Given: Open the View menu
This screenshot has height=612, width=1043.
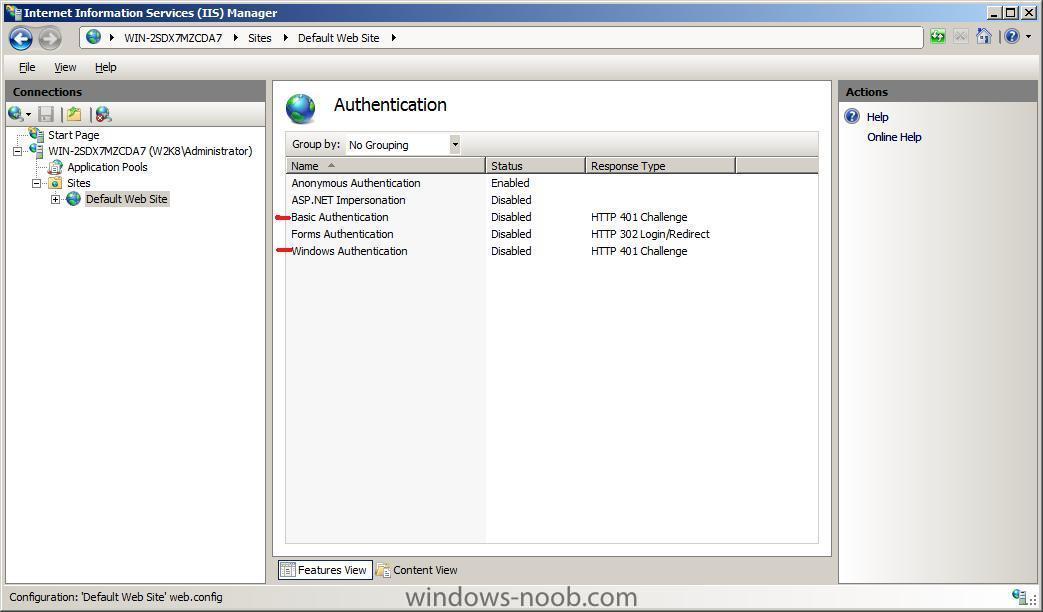Looking at the screenshot, I should (x=65, y=67).
